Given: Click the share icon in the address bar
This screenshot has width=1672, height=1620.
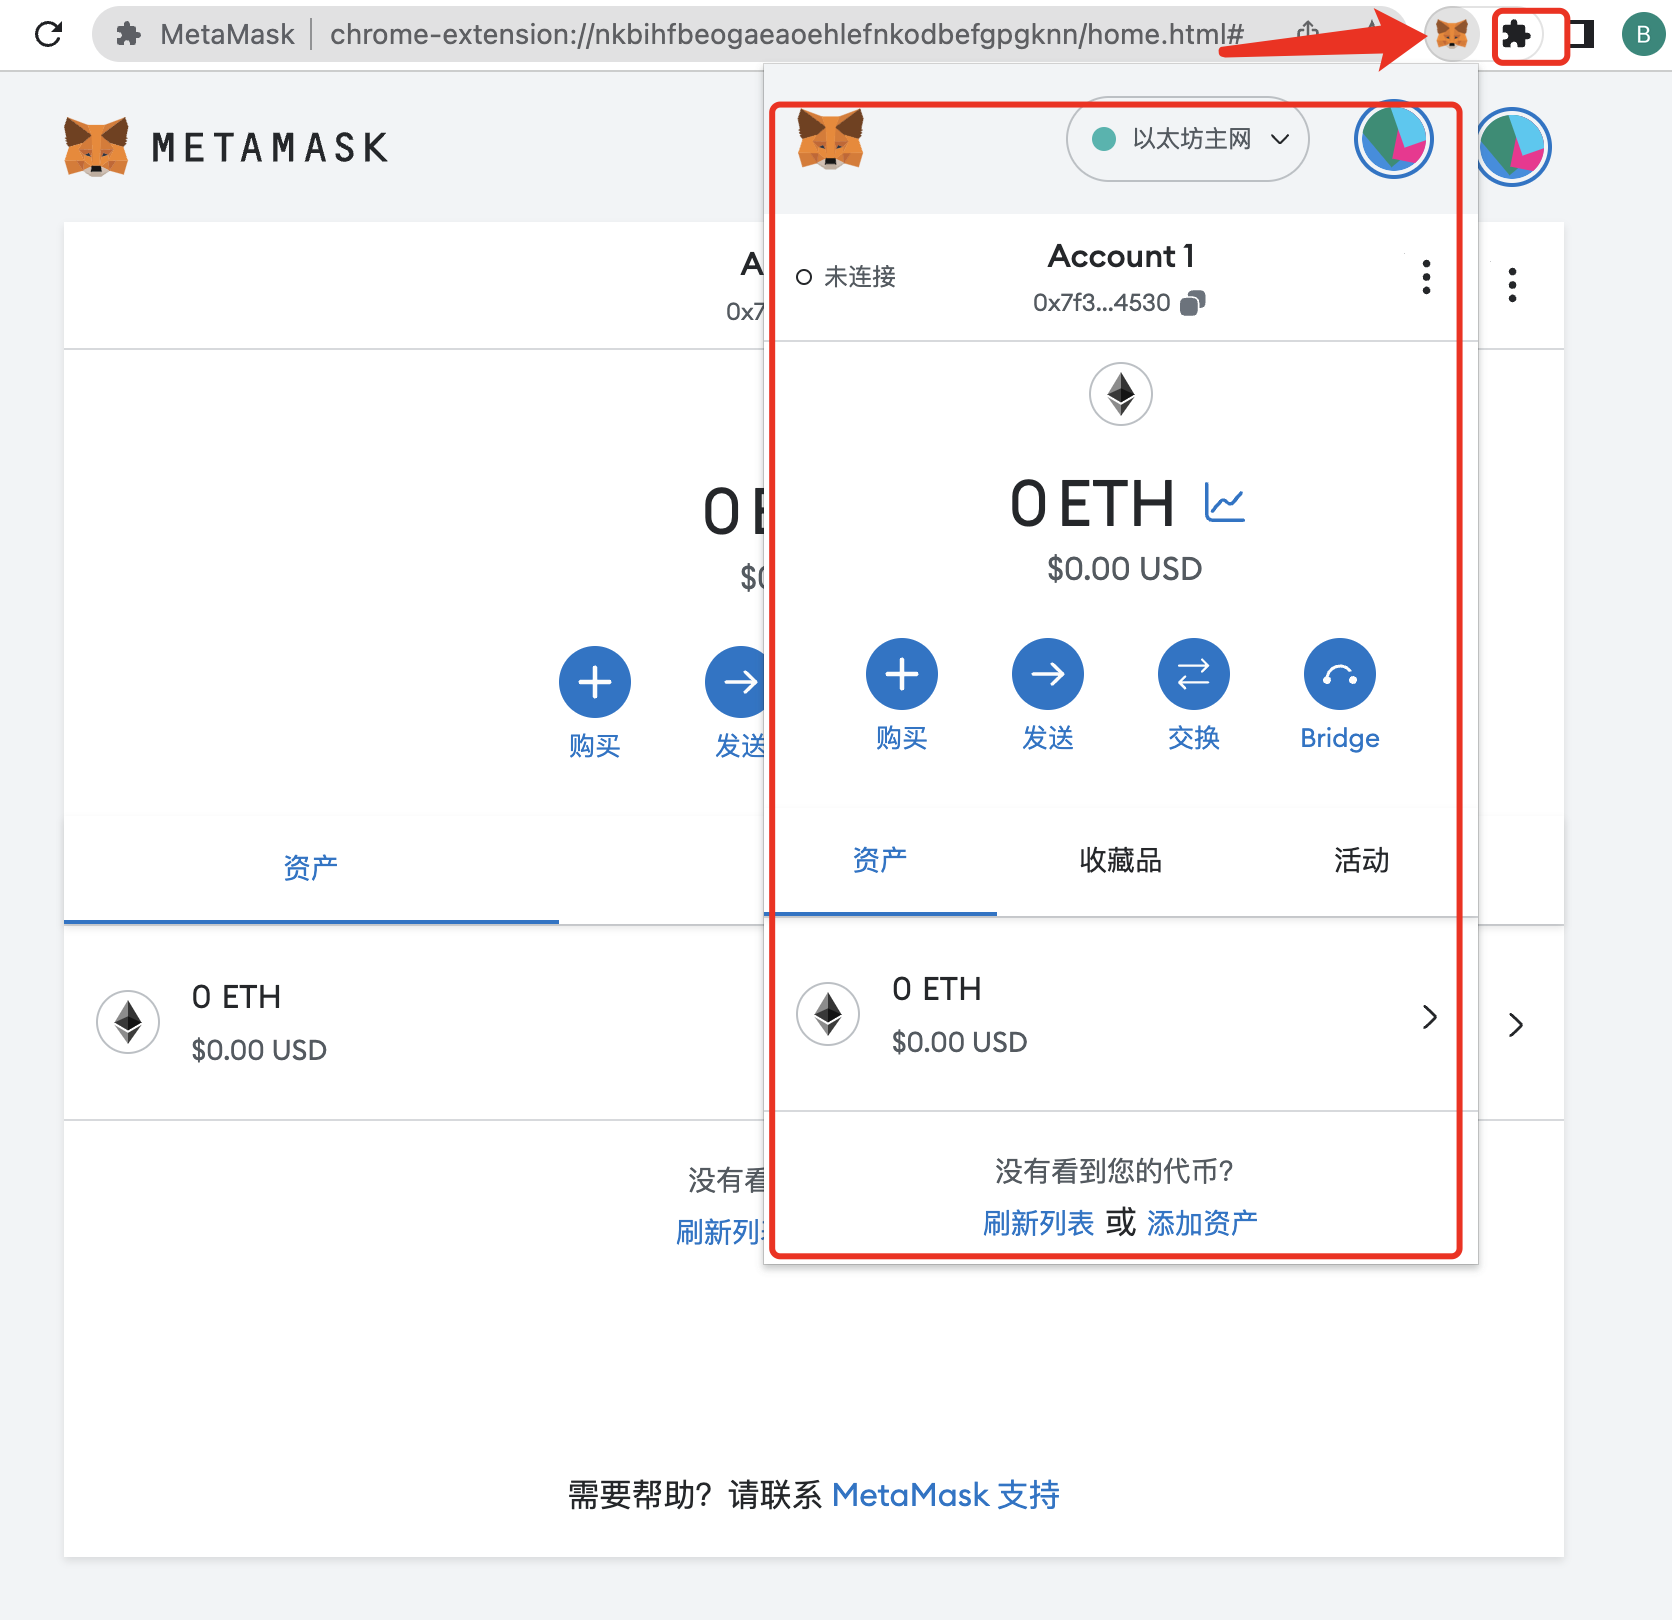Looking at the screenshot, I should point(1308,33).
